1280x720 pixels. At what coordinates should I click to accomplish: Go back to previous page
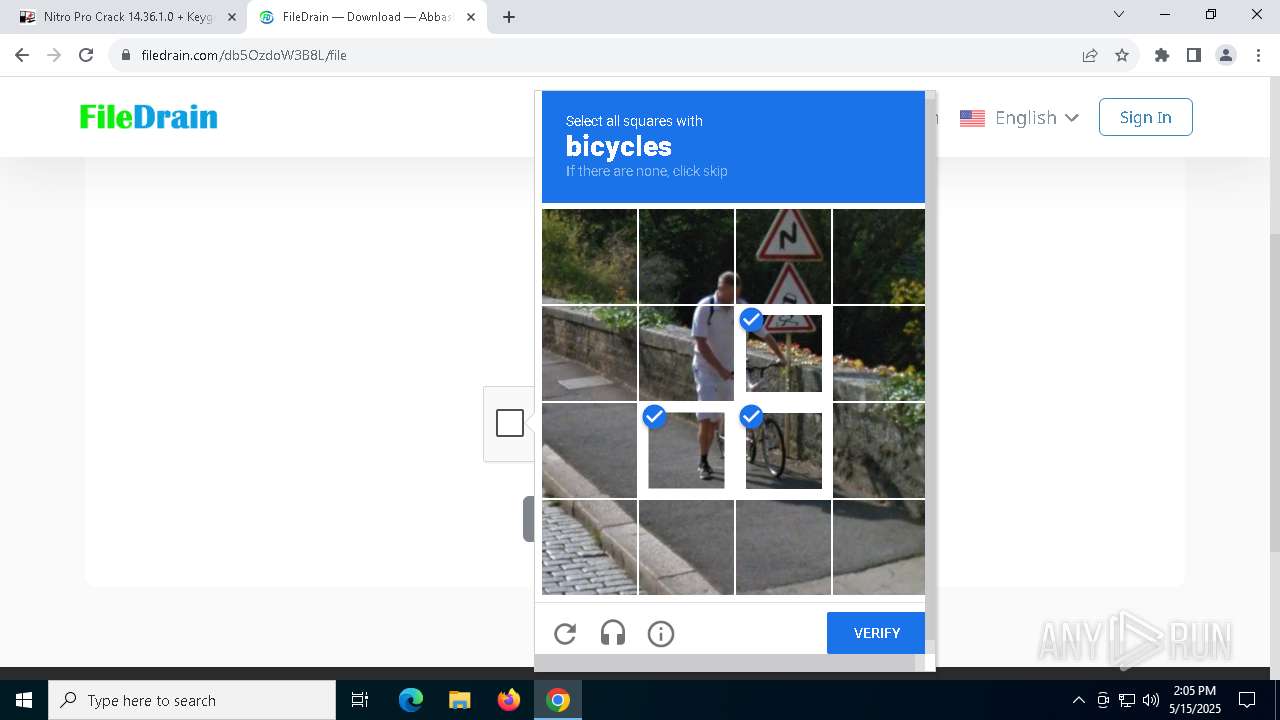22,55
